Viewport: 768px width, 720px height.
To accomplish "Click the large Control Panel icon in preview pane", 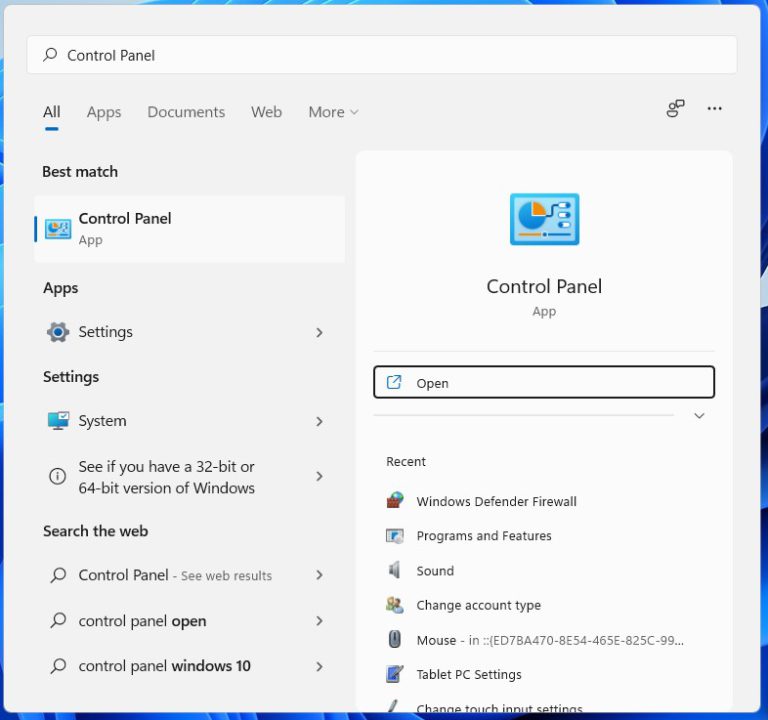I will tap(544, 220).
